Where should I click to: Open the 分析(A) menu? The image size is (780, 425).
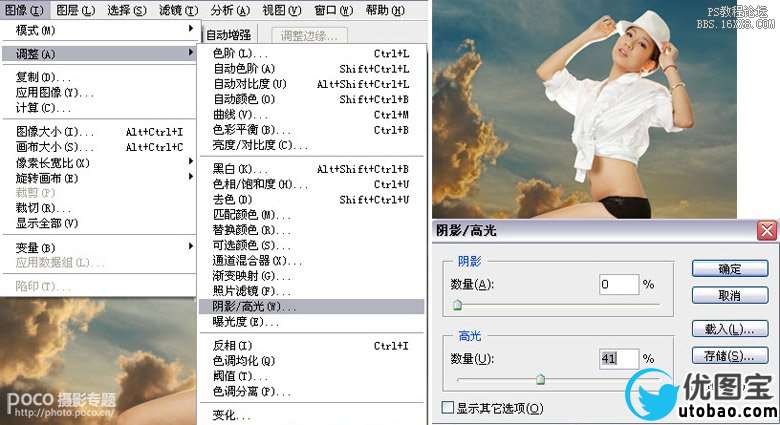[230, 10]
